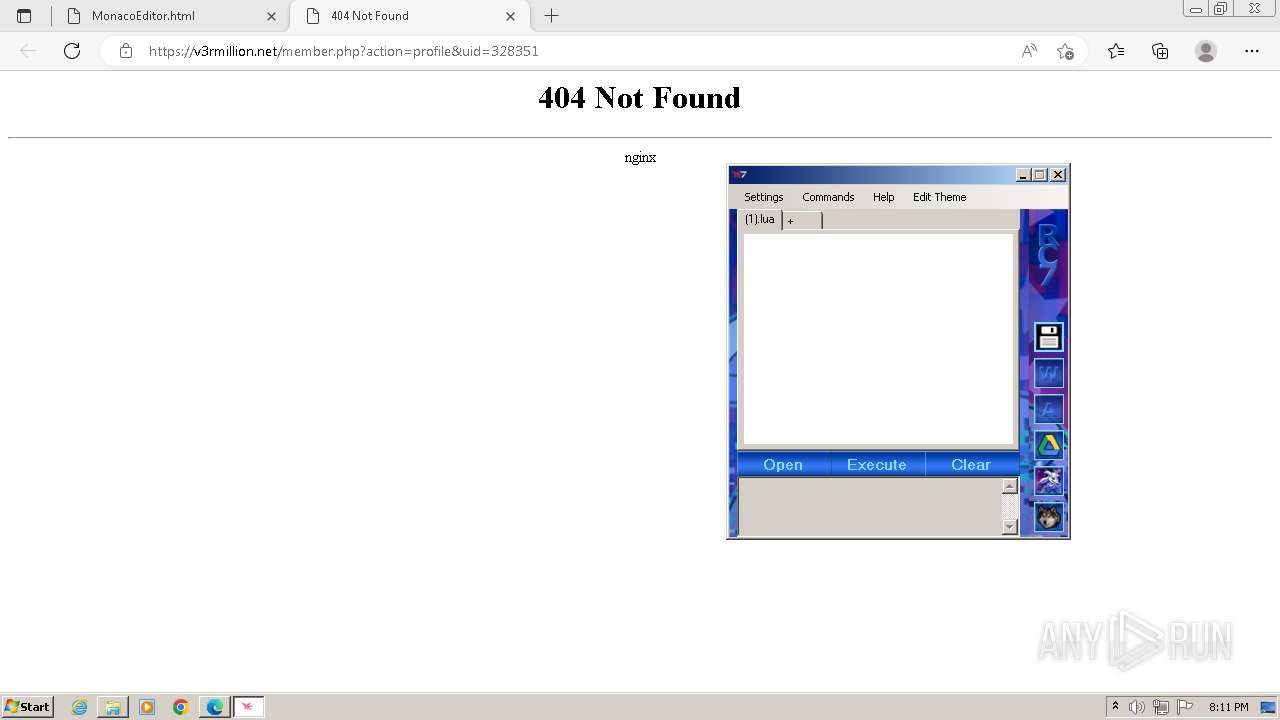Click the Execute button in RC7
The height and width of the screenshot is (720, 1280).
[x=877, y=464]
